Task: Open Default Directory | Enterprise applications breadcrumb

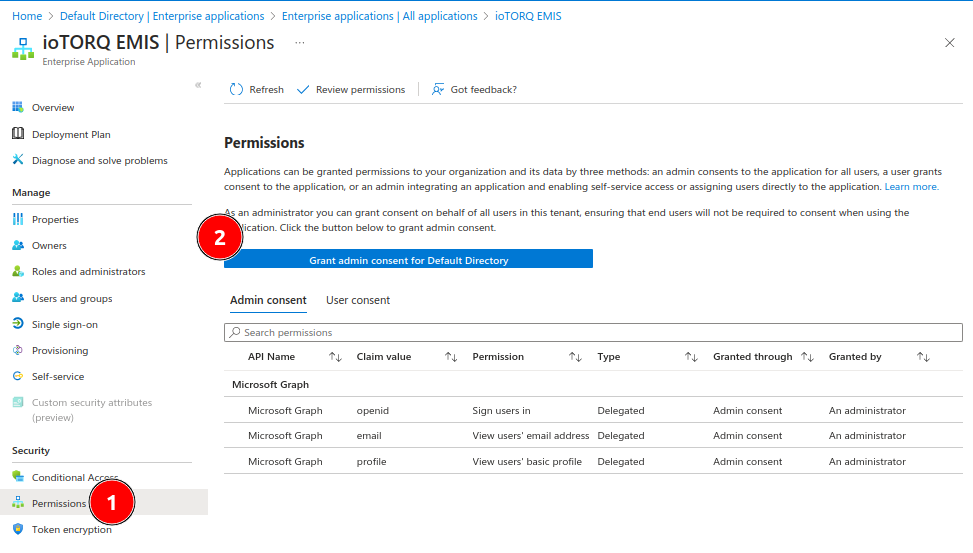Action: pyautogui.click(x=162, y=16)
